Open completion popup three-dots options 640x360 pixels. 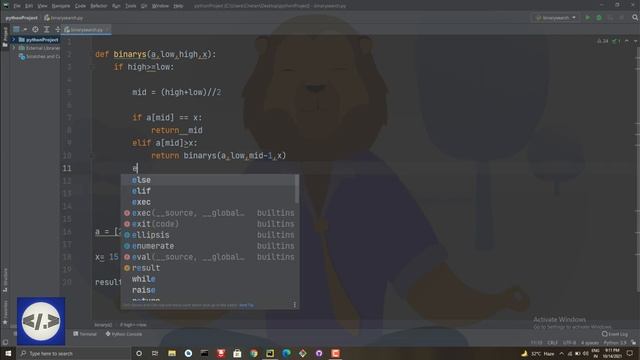[294, 305]
